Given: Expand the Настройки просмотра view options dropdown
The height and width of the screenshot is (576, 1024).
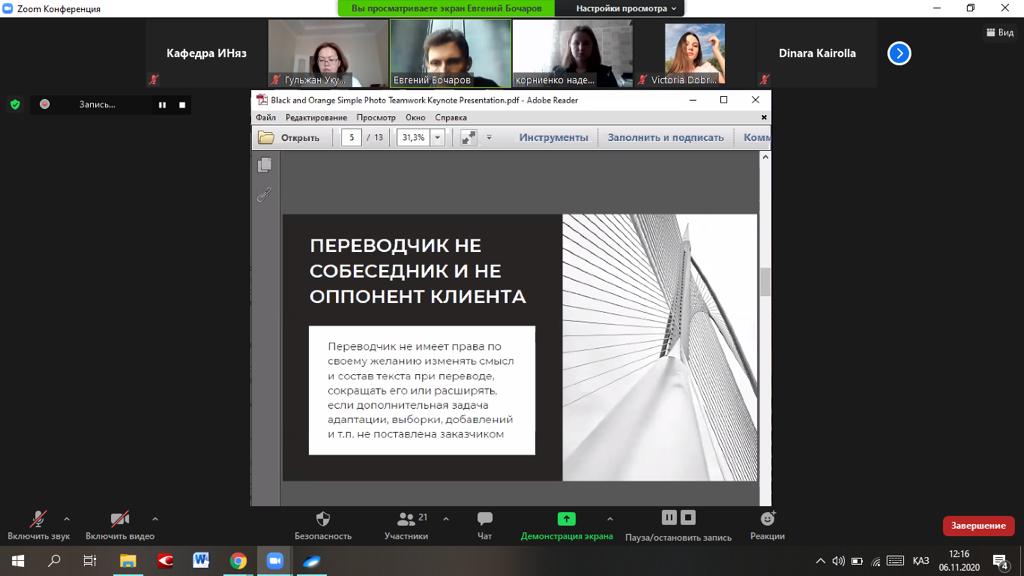Looking at the screenshot, I should [626, 8].
